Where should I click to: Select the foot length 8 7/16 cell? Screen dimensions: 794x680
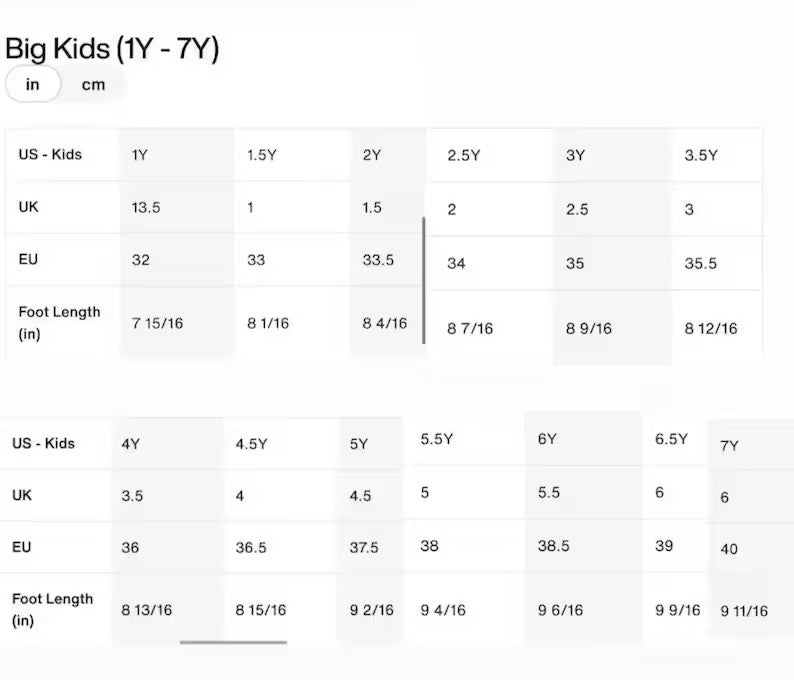click(469, 329)
